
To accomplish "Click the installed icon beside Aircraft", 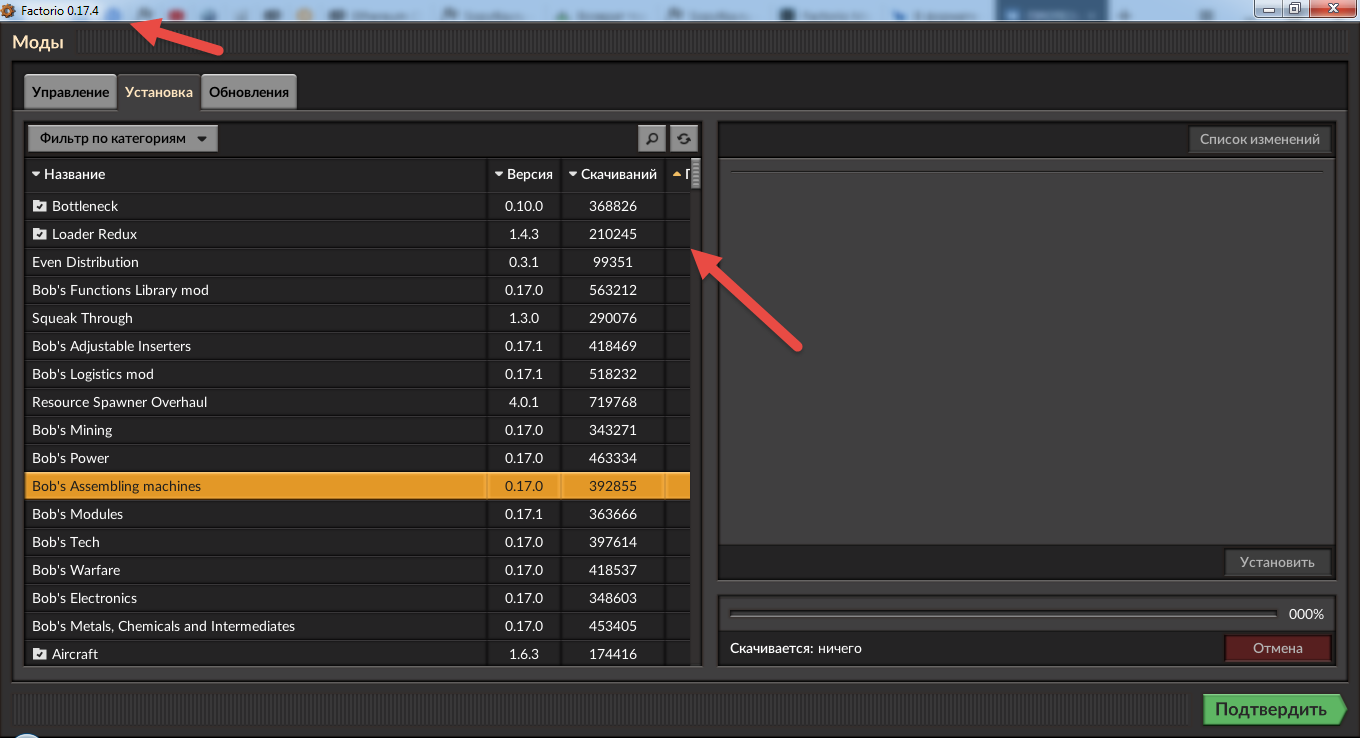I will click(40, 654).
